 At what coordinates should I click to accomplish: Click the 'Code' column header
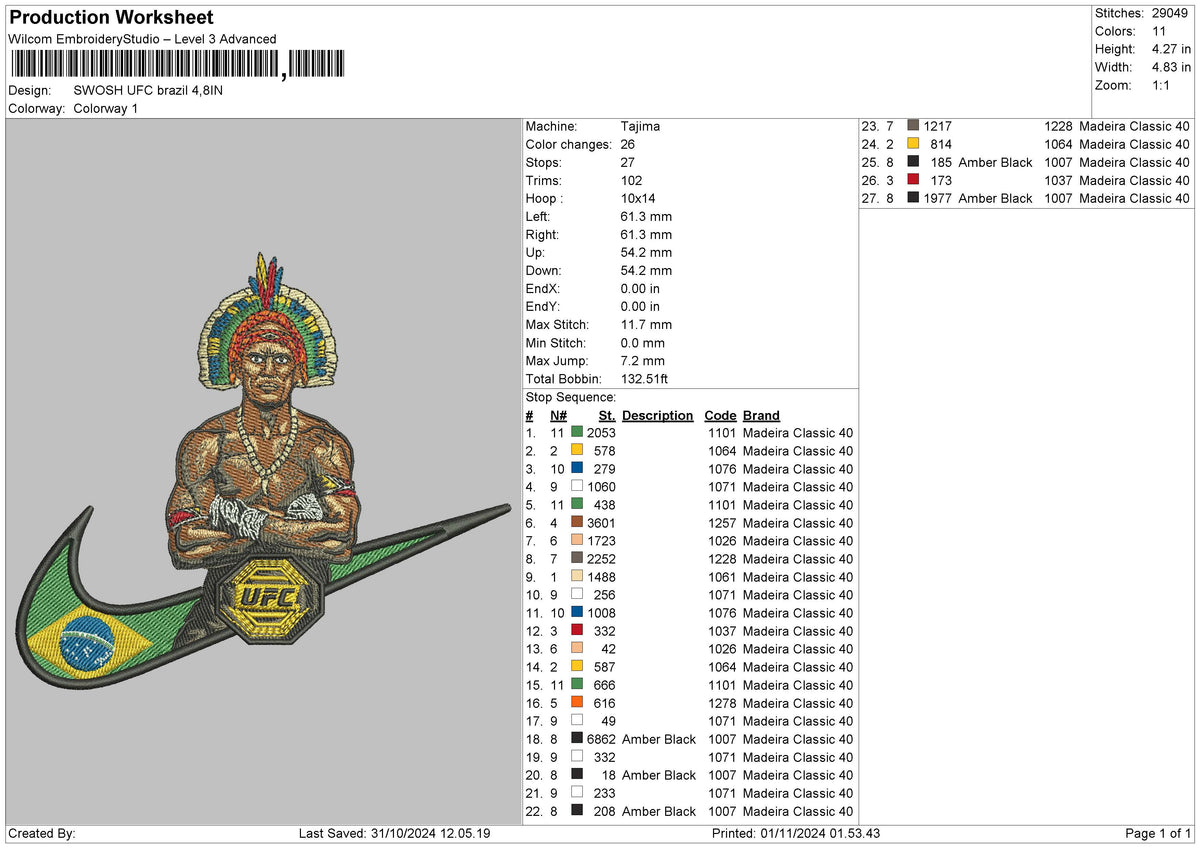click(x=720, y=415)
